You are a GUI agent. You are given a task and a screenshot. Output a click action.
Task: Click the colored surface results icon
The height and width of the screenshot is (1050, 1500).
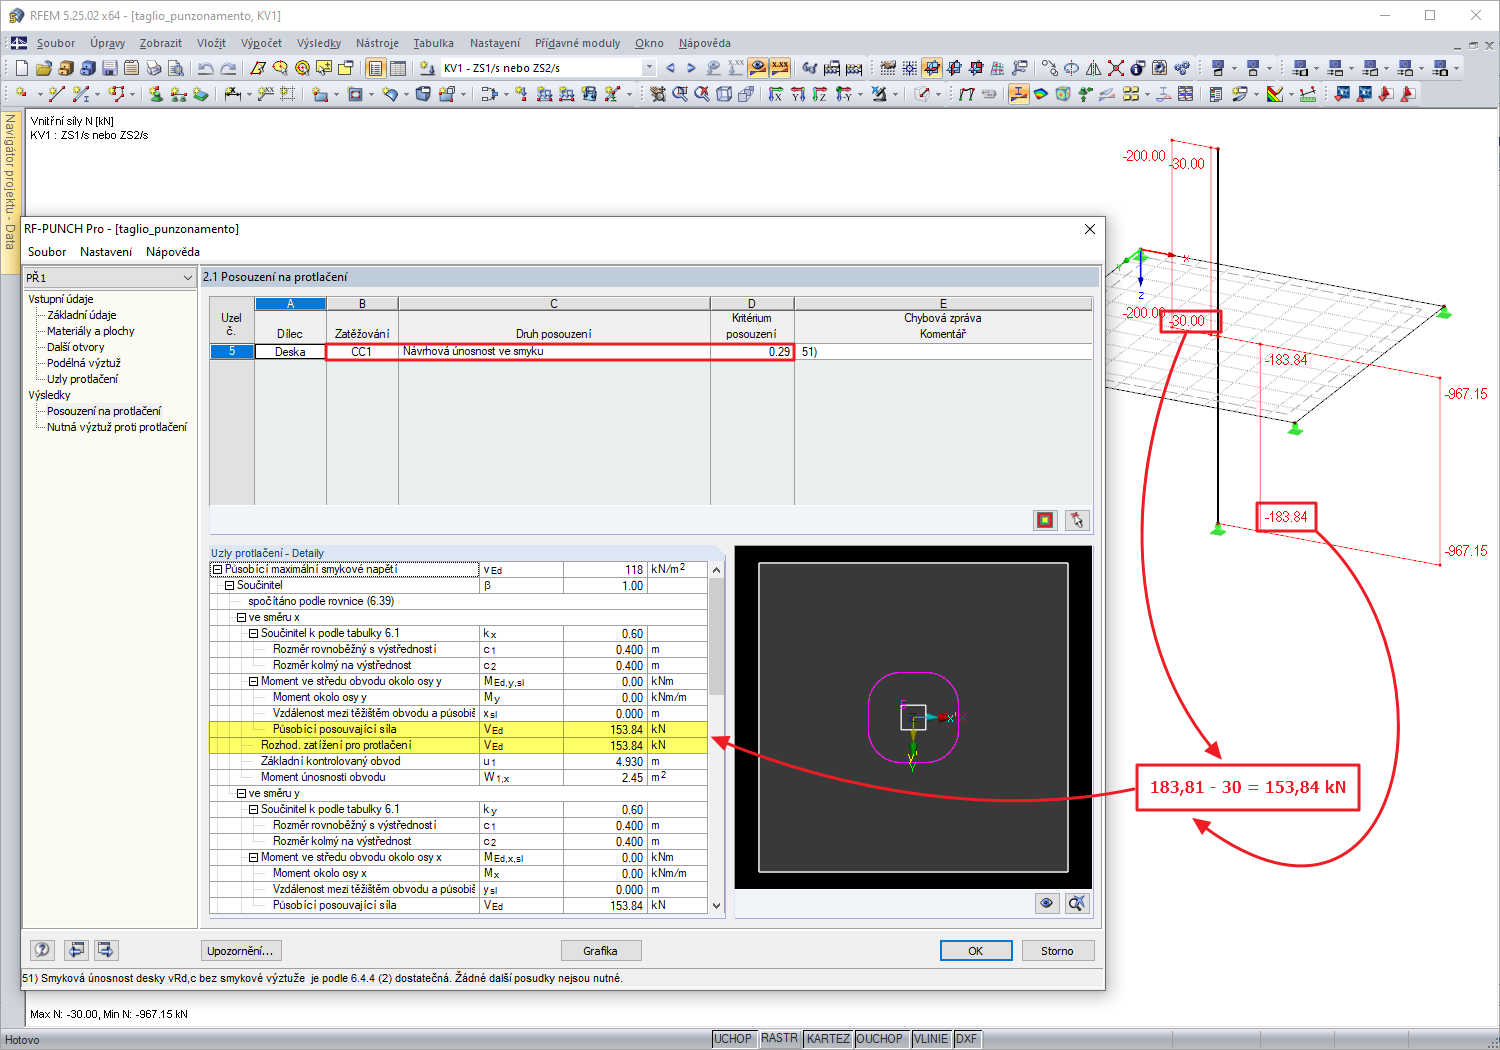(x=1041, y=94)
